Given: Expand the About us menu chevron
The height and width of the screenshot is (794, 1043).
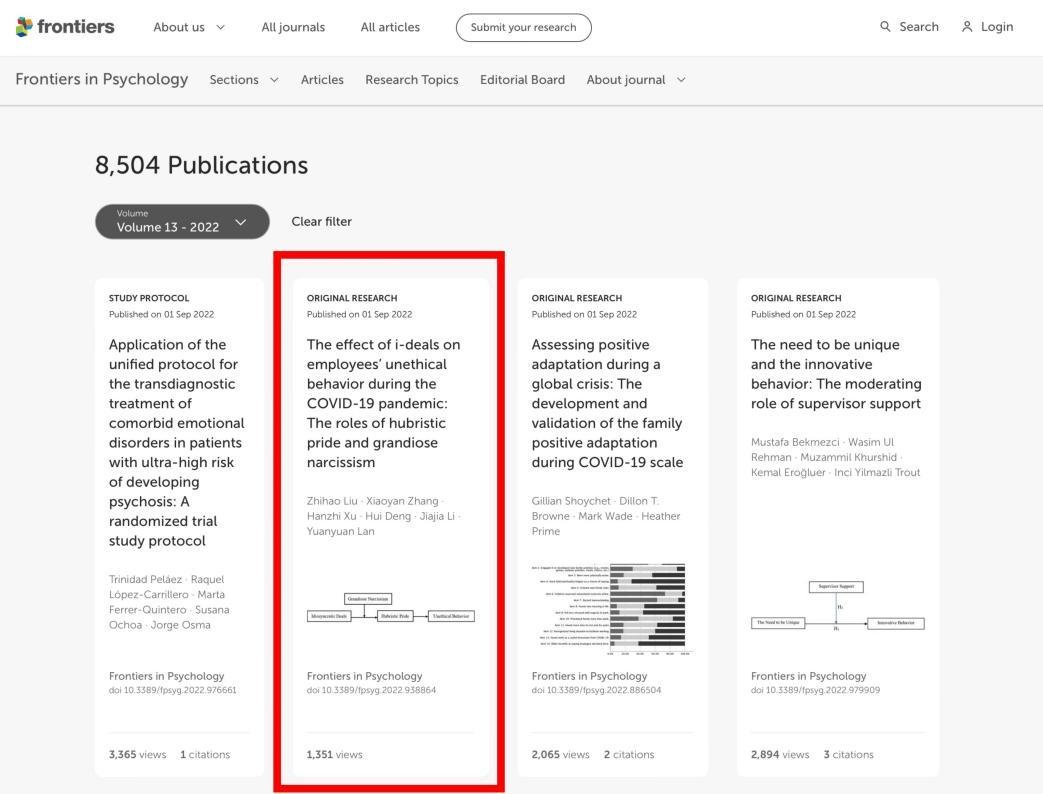Looking at the screenshot, I should click(x=221, y=27).
